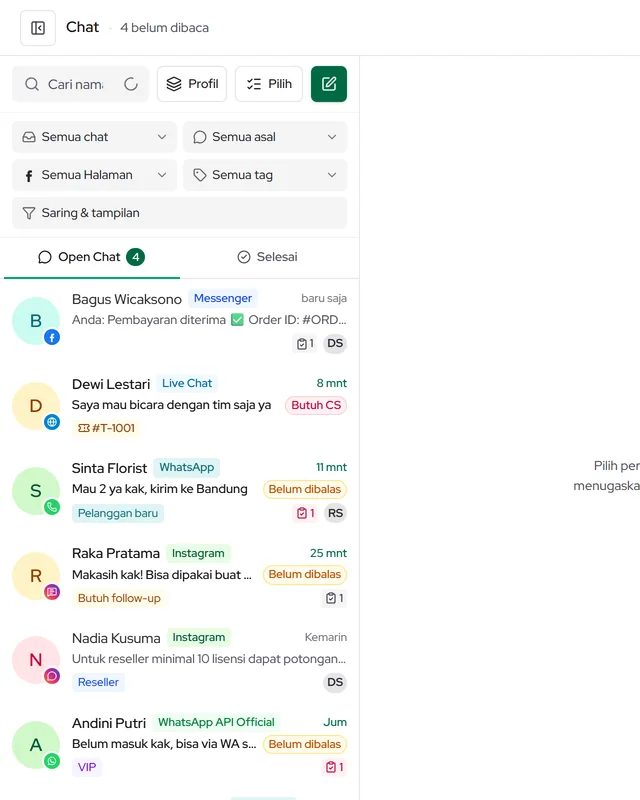640x800 pixels.
Task: Click the tag icon in Semua tag
Action: tap(200, 175)
